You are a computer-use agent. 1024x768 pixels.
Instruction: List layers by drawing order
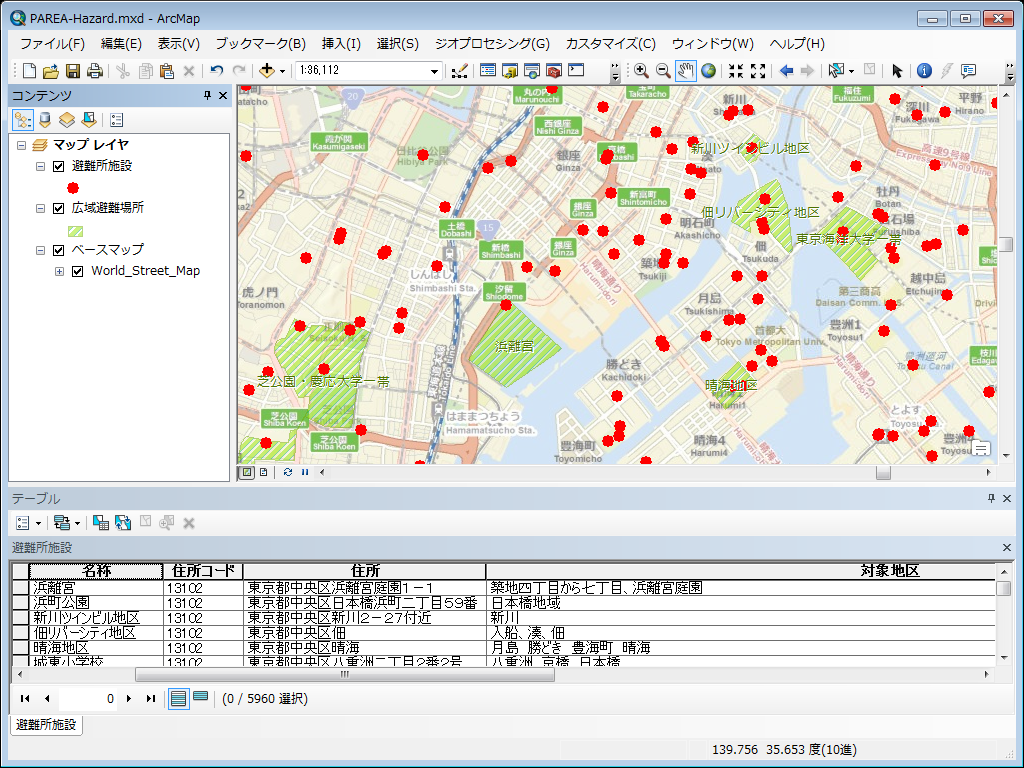(x=23, y=120)
